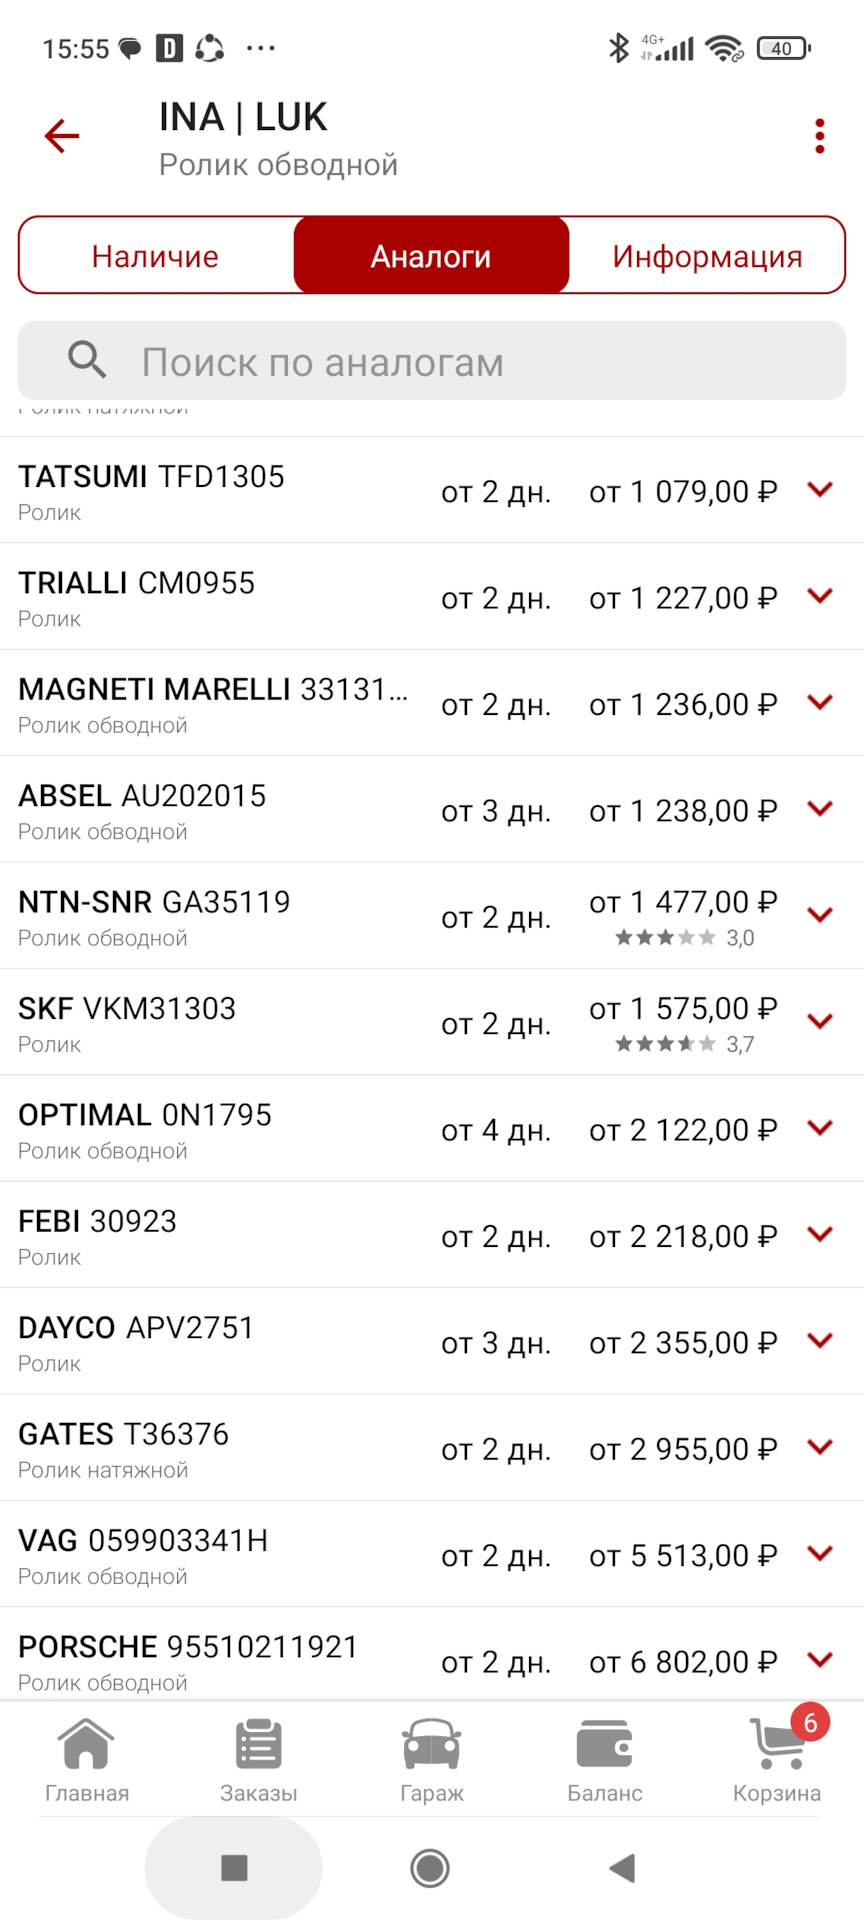This screenshot has width=864, height=1920.
Task: Expand the VAG 059903341H offers
Action: pos(820,1554)
